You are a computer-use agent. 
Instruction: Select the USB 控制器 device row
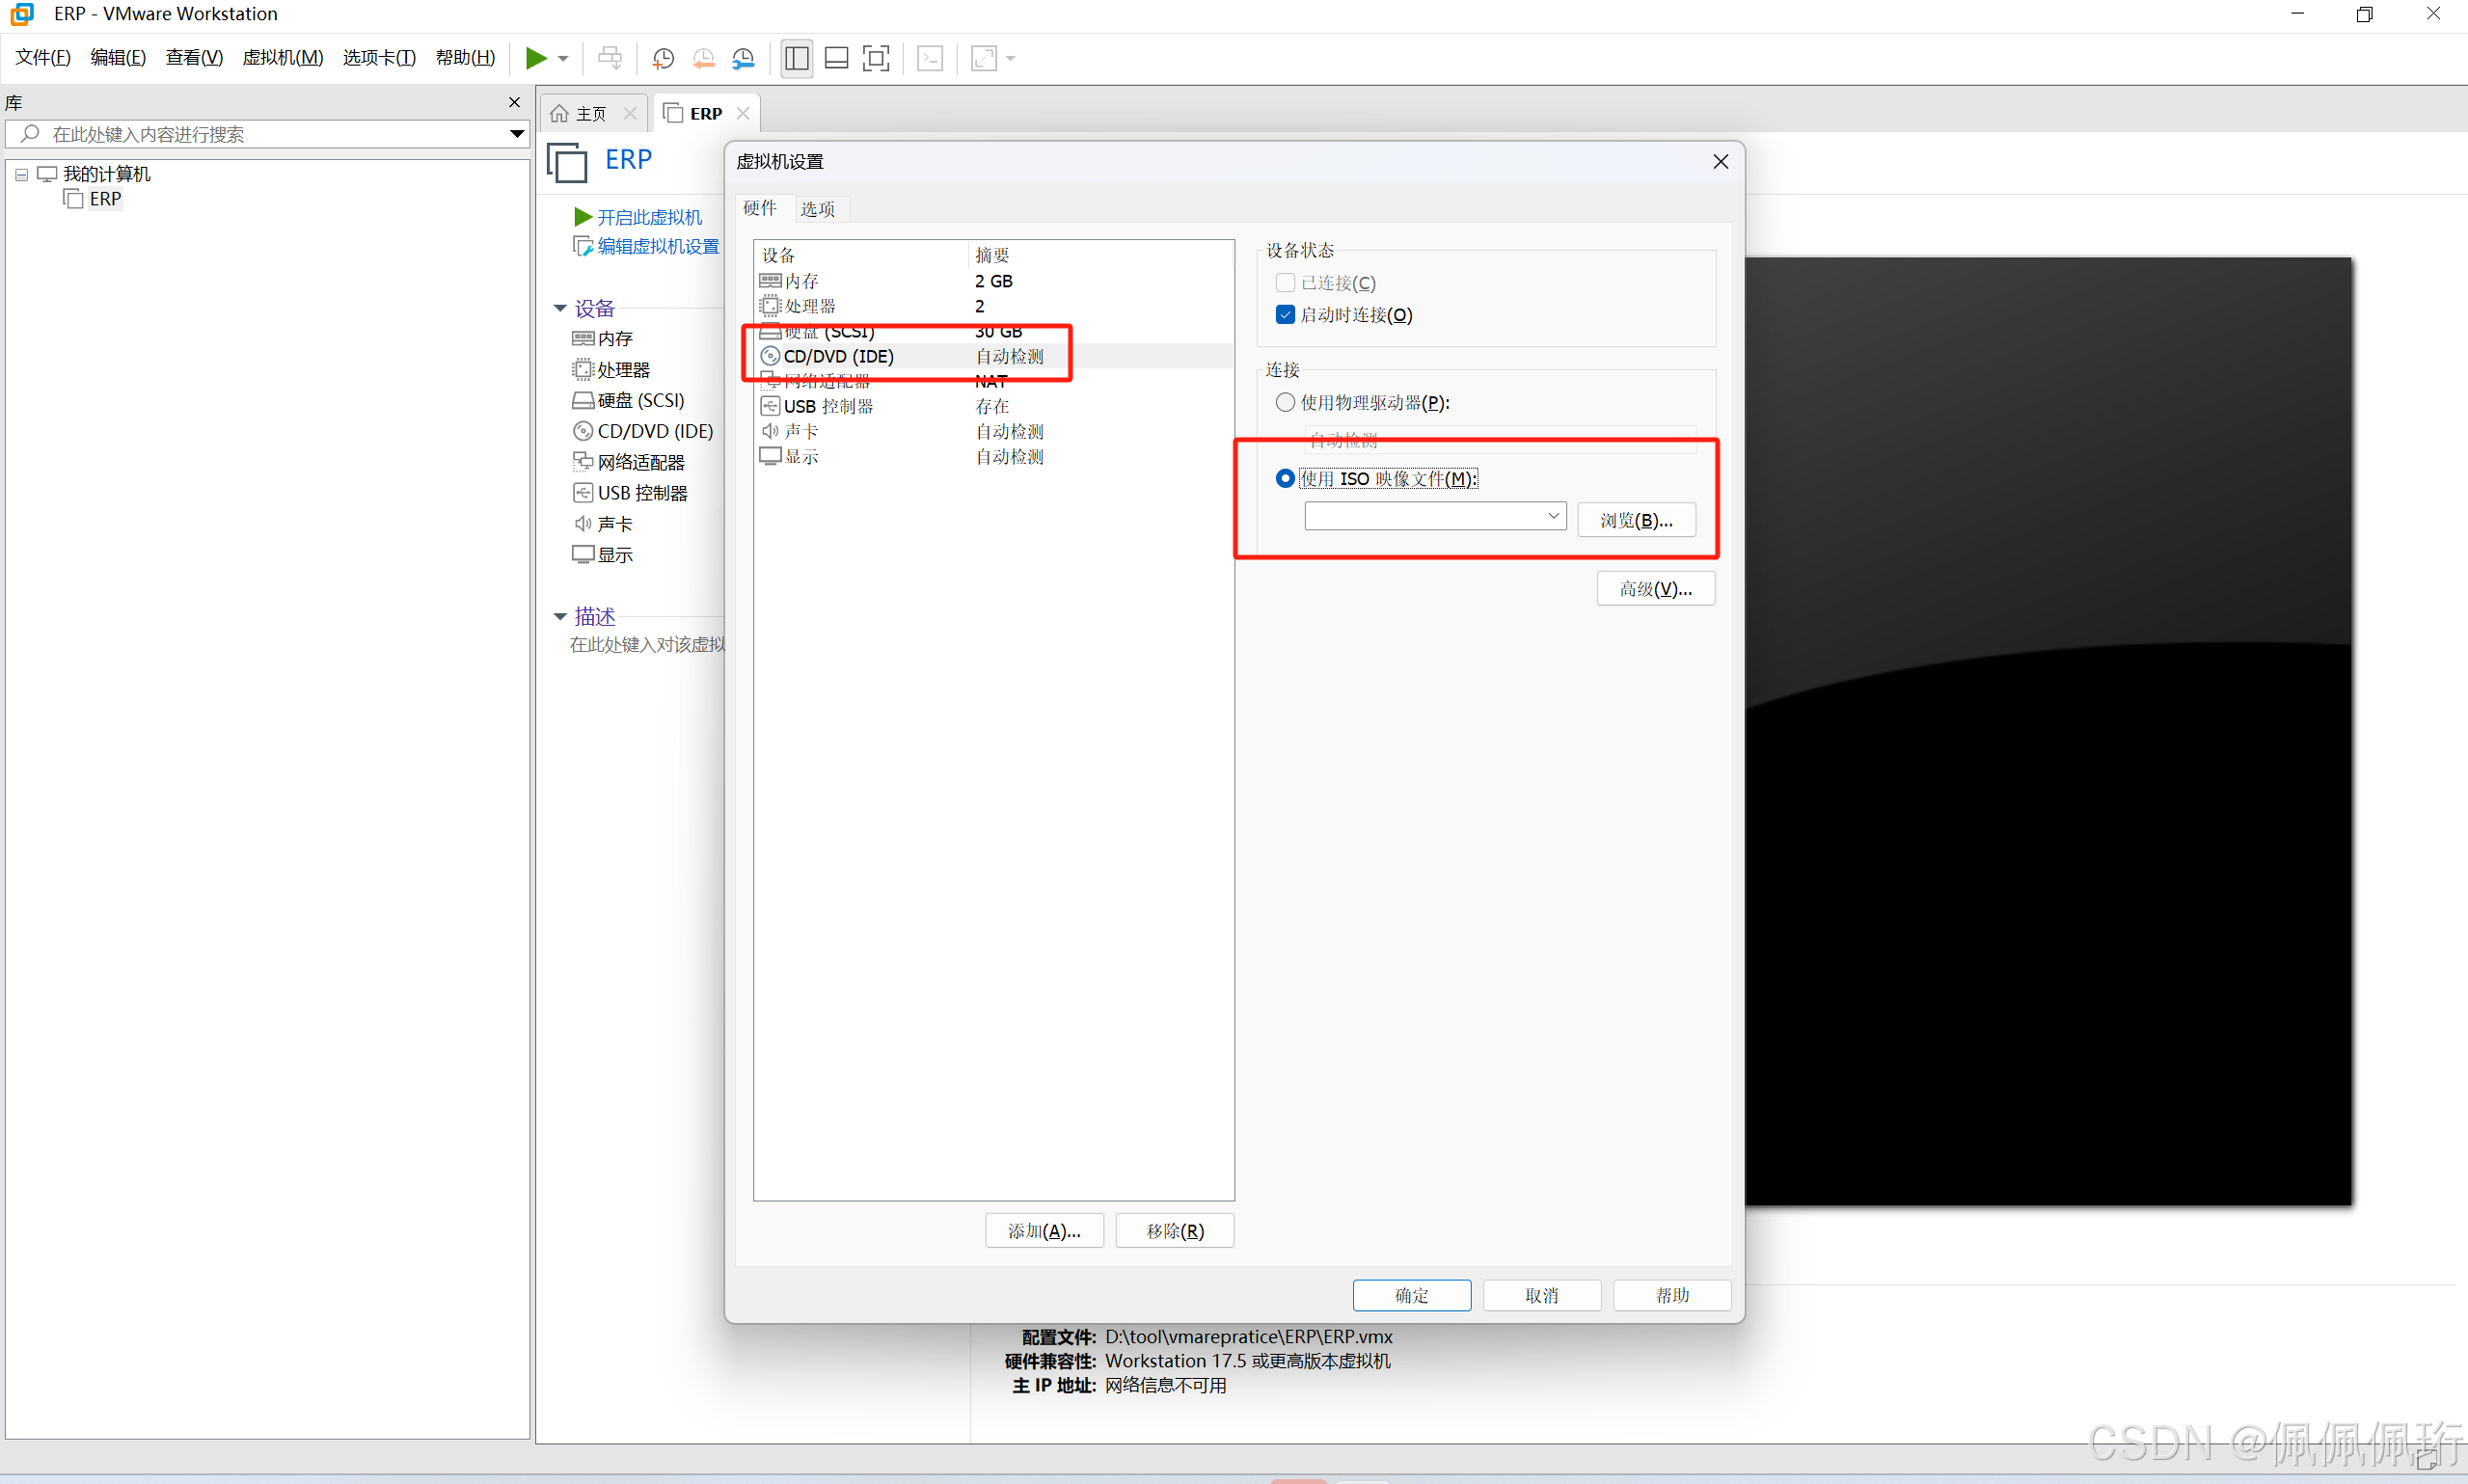click(x=828, y=406)
